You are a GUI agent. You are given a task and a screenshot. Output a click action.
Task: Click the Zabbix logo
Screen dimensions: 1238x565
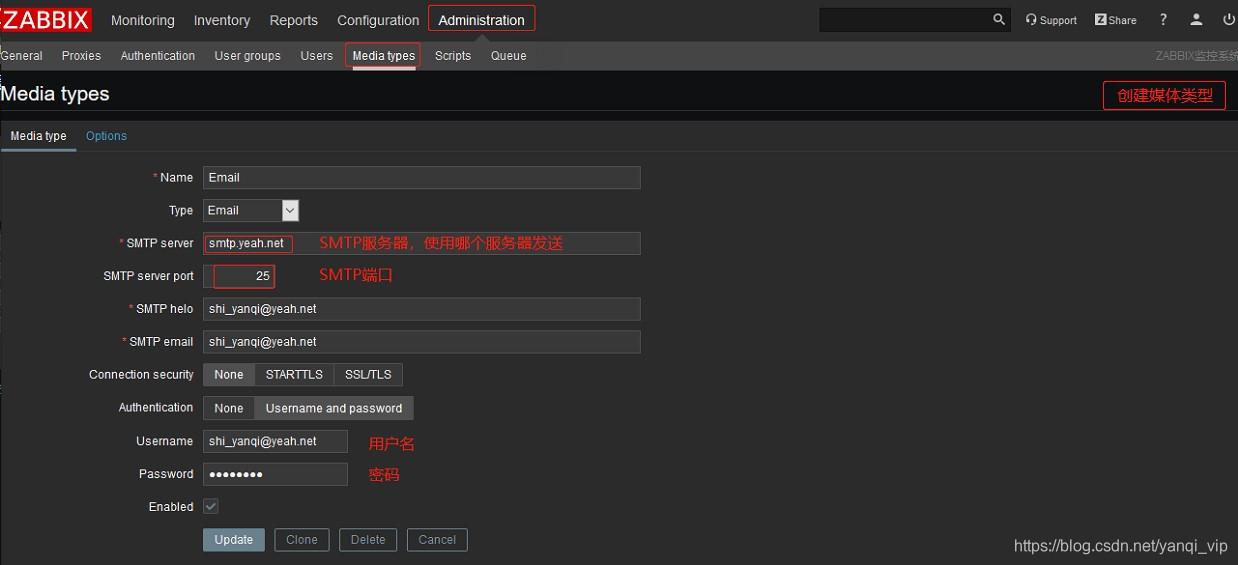pyautogui.click(x=46, y=19)
